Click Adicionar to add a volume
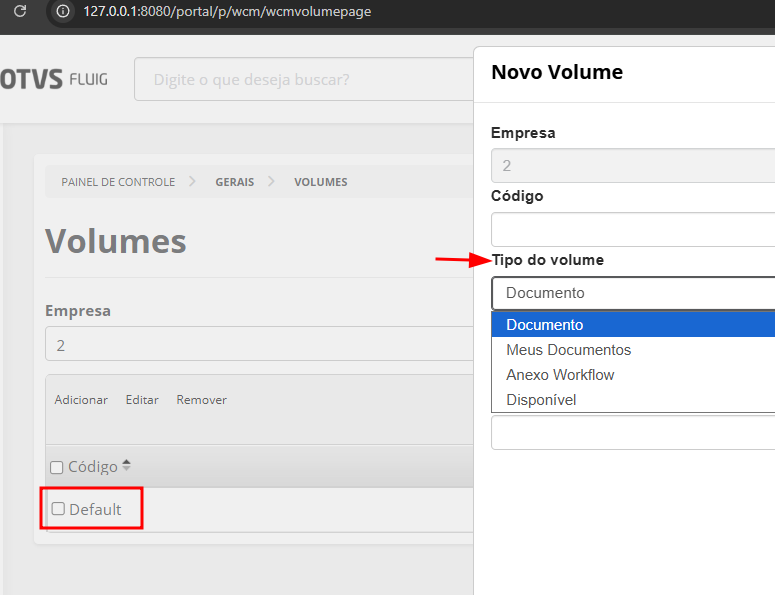This screenshot has height=595, width=775. pyautogui.click(x=81, y=400)
